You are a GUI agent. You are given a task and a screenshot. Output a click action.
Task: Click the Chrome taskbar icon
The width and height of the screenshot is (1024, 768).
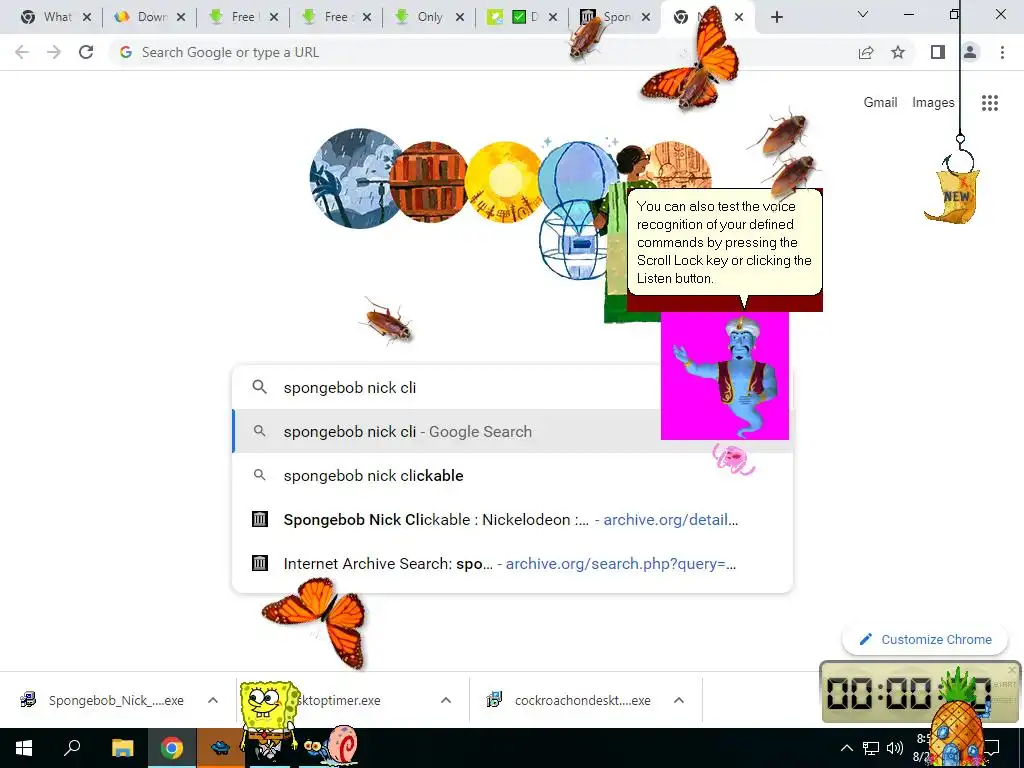(172, 748)
